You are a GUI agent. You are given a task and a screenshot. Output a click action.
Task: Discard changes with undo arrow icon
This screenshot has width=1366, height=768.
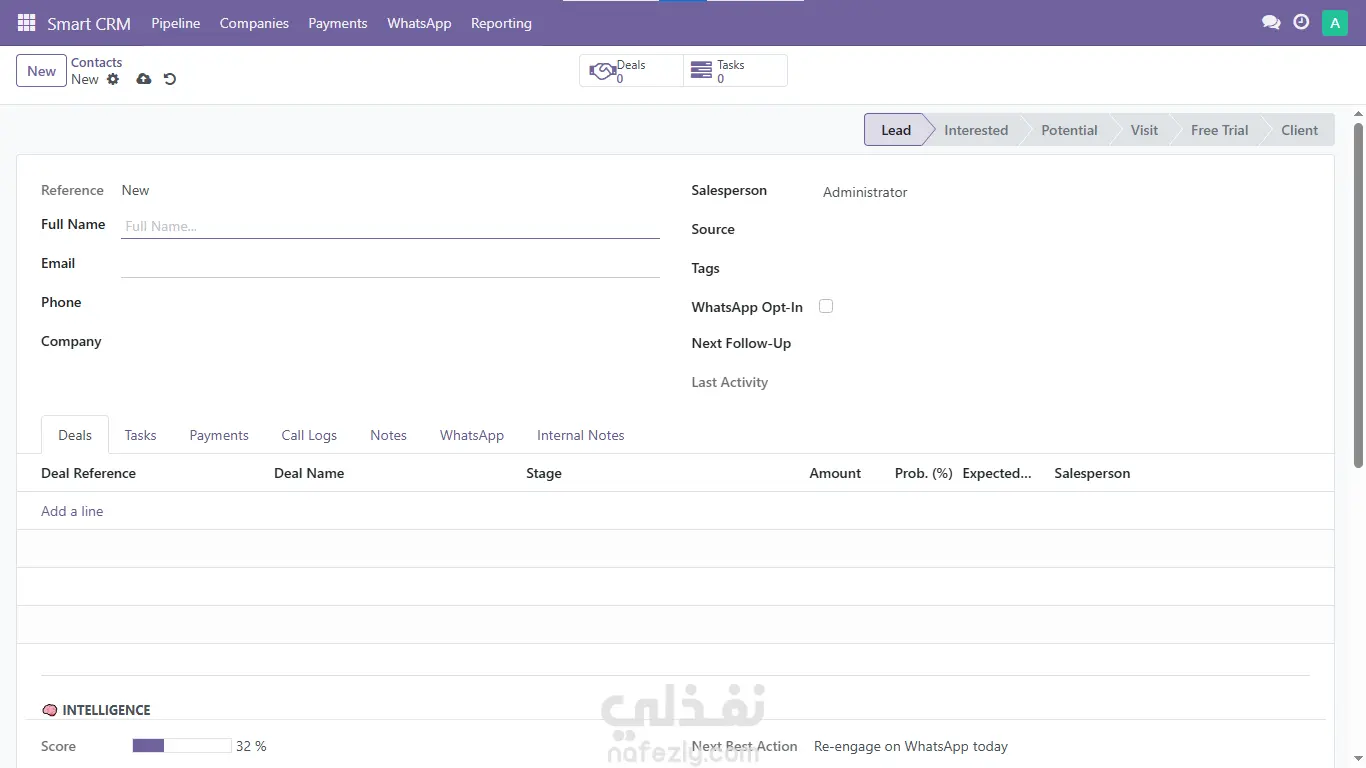tap(170, 79)
